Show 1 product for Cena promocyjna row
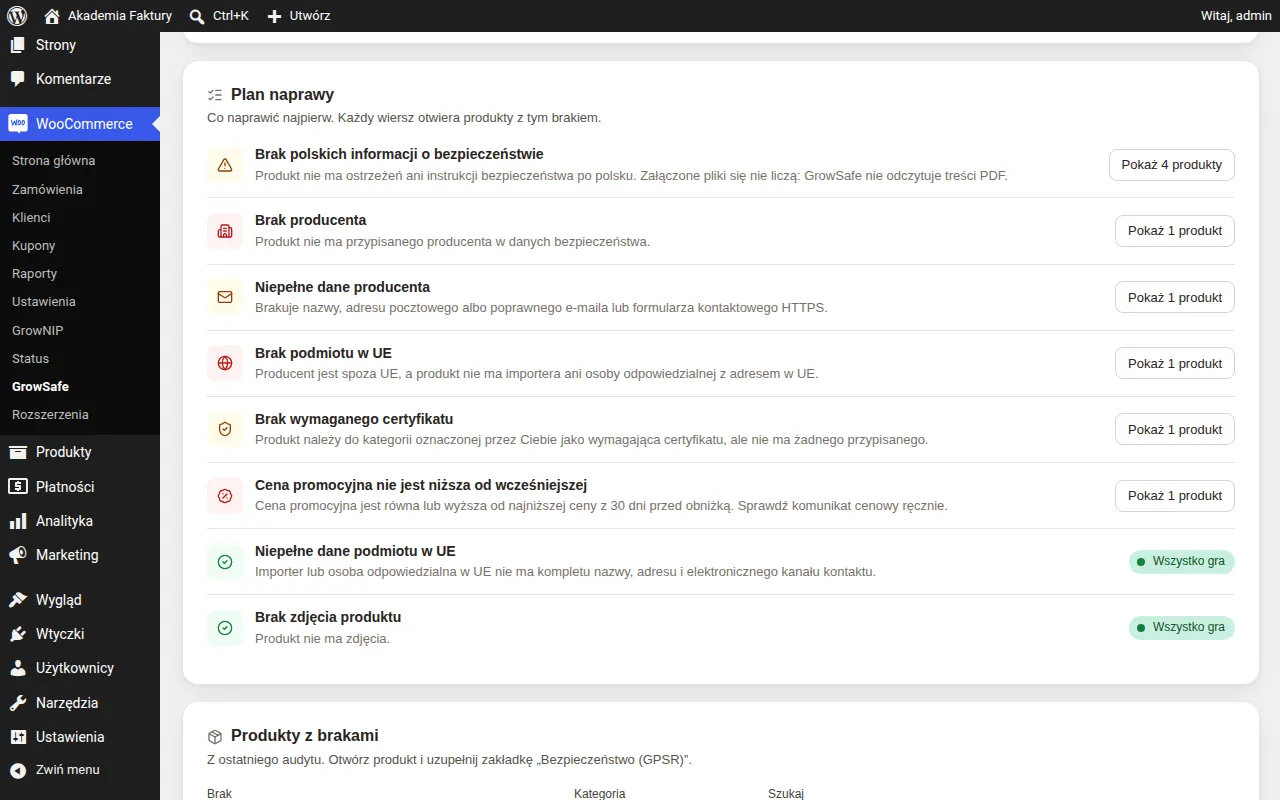The height and width of the screenshot is (800, 1280). 1175,495
